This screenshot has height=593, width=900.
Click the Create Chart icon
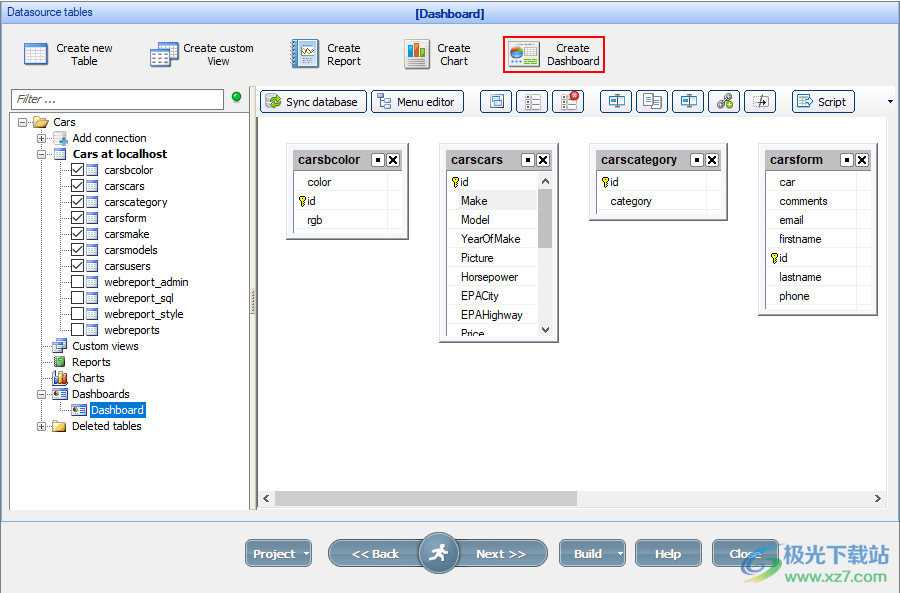tap(417, 55)
